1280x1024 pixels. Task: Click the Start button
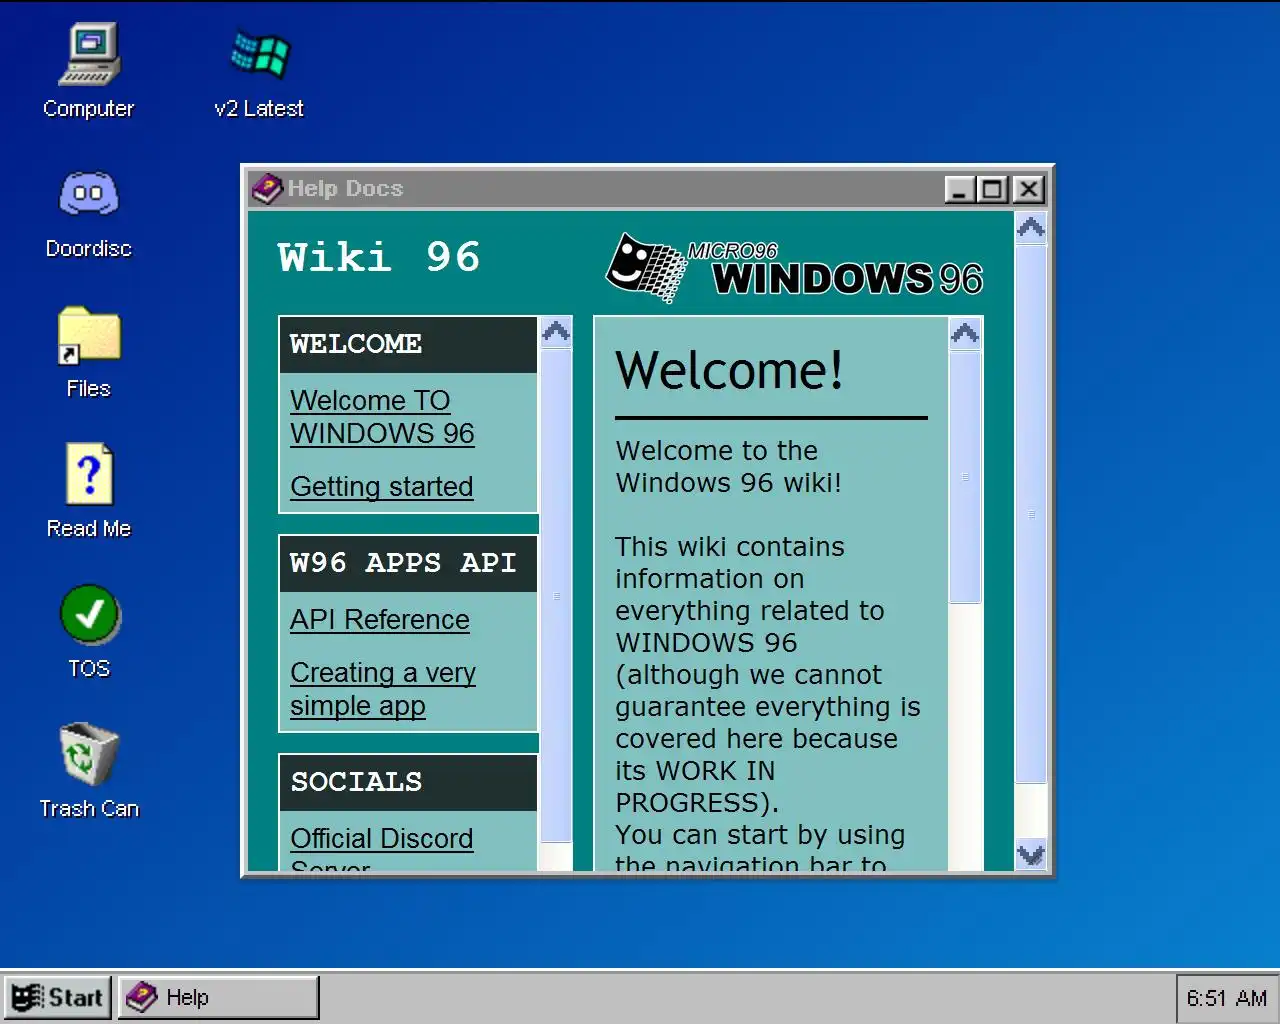click(58, 997)
